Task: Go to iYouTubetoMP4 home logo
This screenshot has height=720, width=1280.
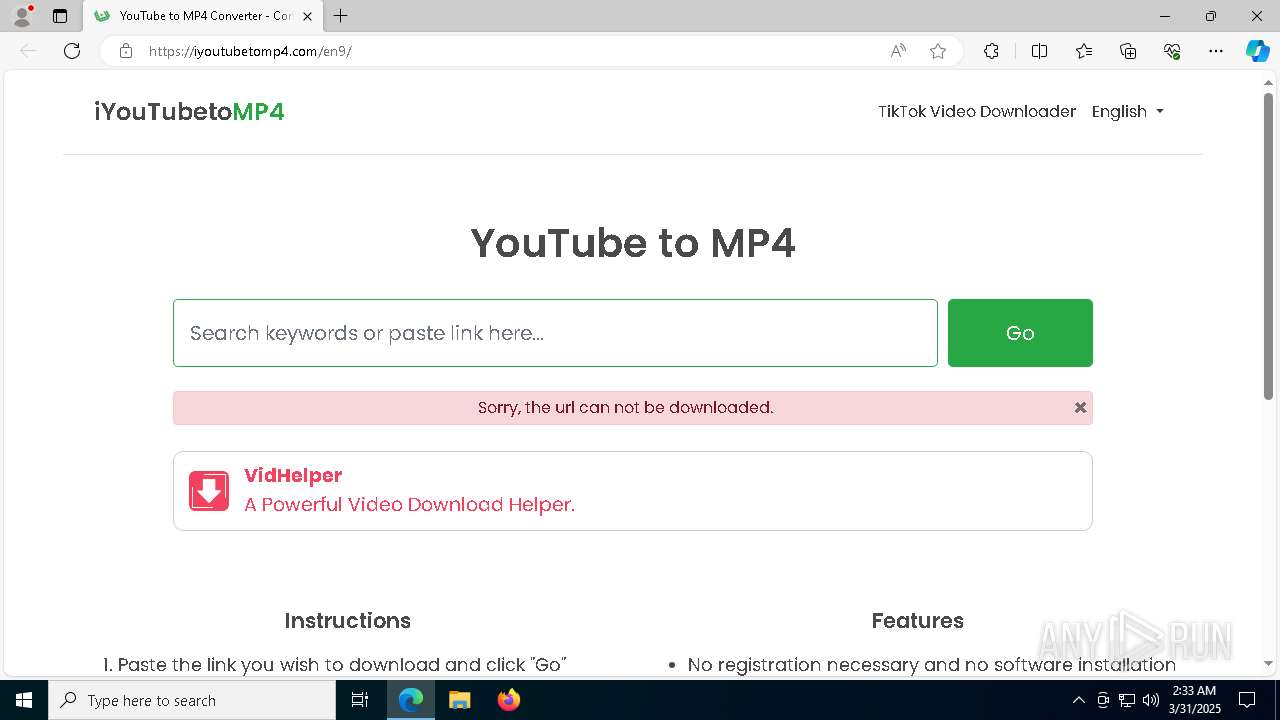Action: coord(189,112)
